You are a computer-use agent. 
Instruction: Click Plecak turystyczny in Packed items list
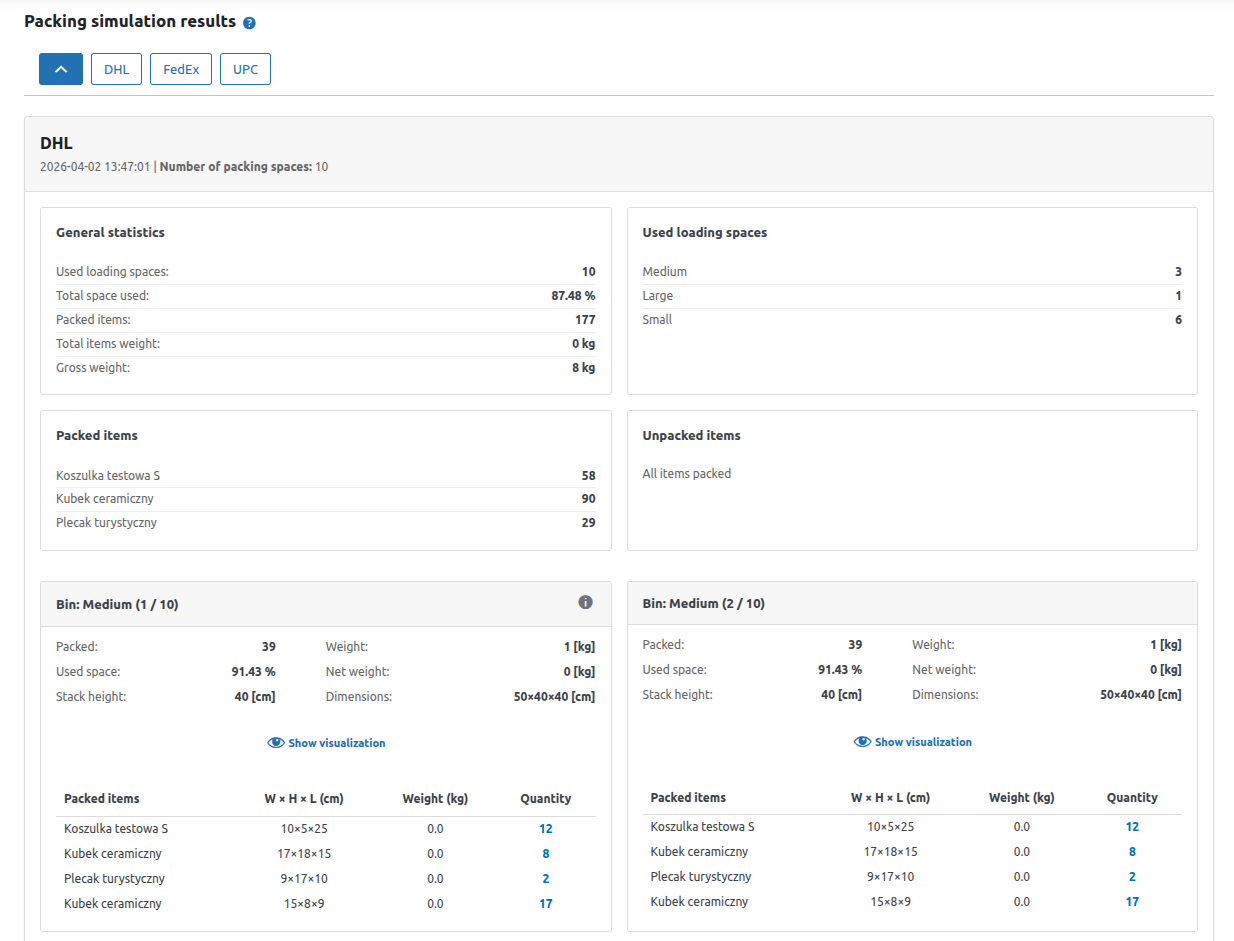pos(106,522)
